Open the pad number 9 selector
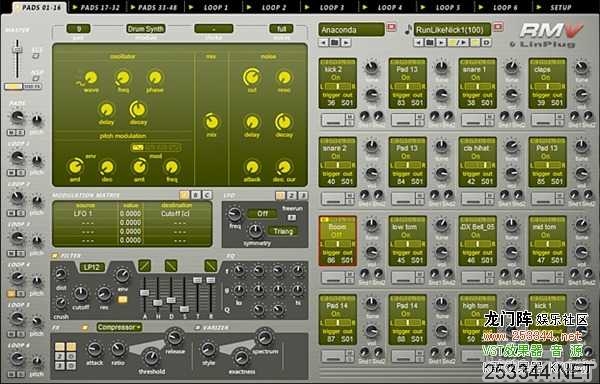 (x=78, y=29)
